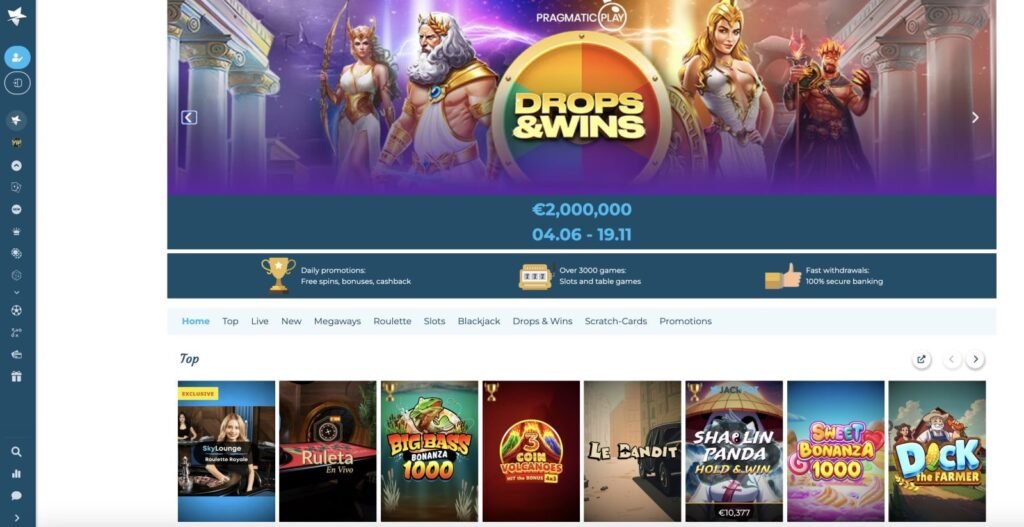
Task: Open the search magnifier icon in sidebar
Action: [x=17, y=452]
